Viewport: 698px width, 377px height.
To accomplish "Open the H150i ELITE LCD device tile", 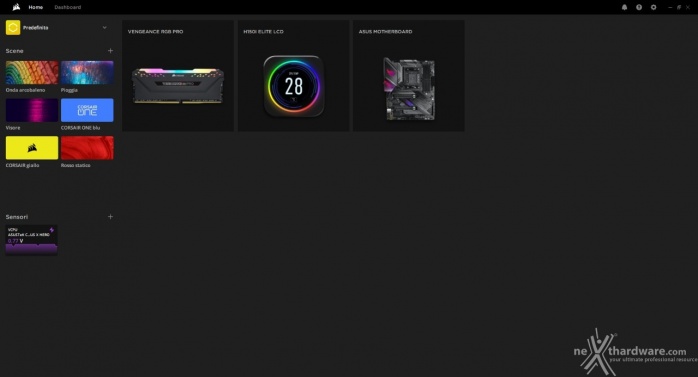I will pos(293,76).
